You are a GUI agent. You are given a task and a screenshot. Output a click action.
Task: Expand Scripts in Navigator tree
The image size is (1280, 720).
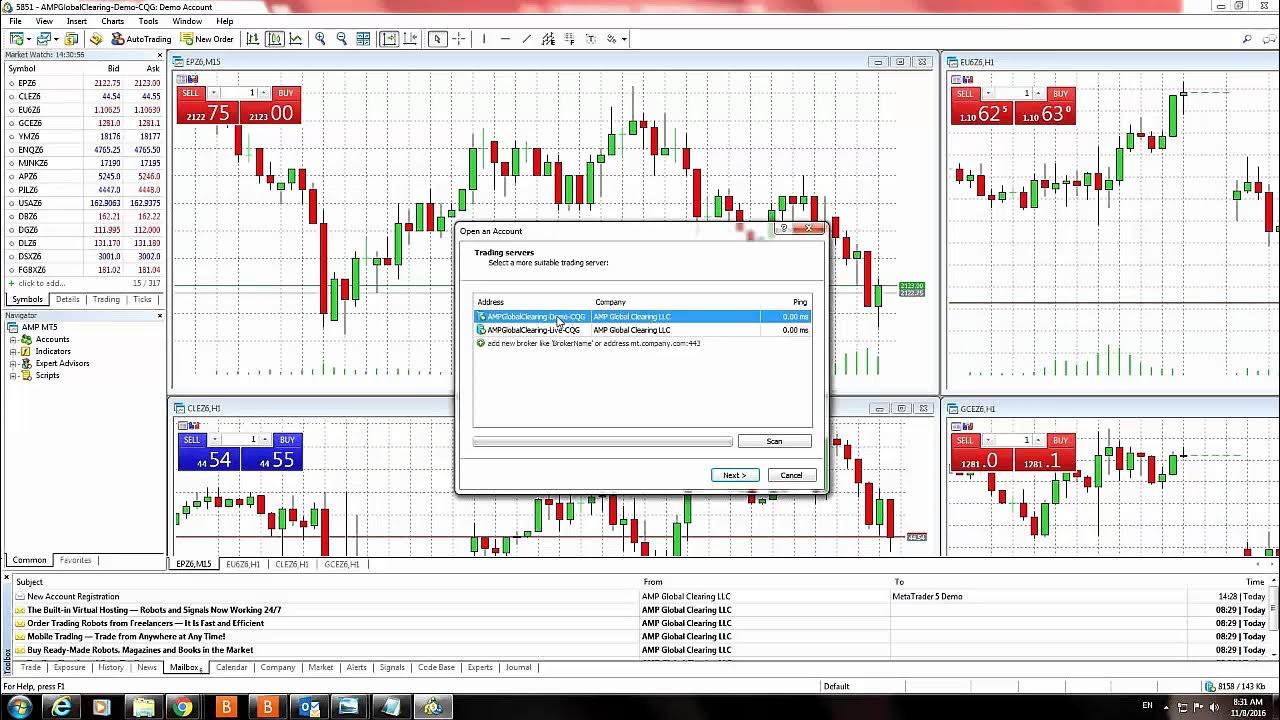click(14, 375)
